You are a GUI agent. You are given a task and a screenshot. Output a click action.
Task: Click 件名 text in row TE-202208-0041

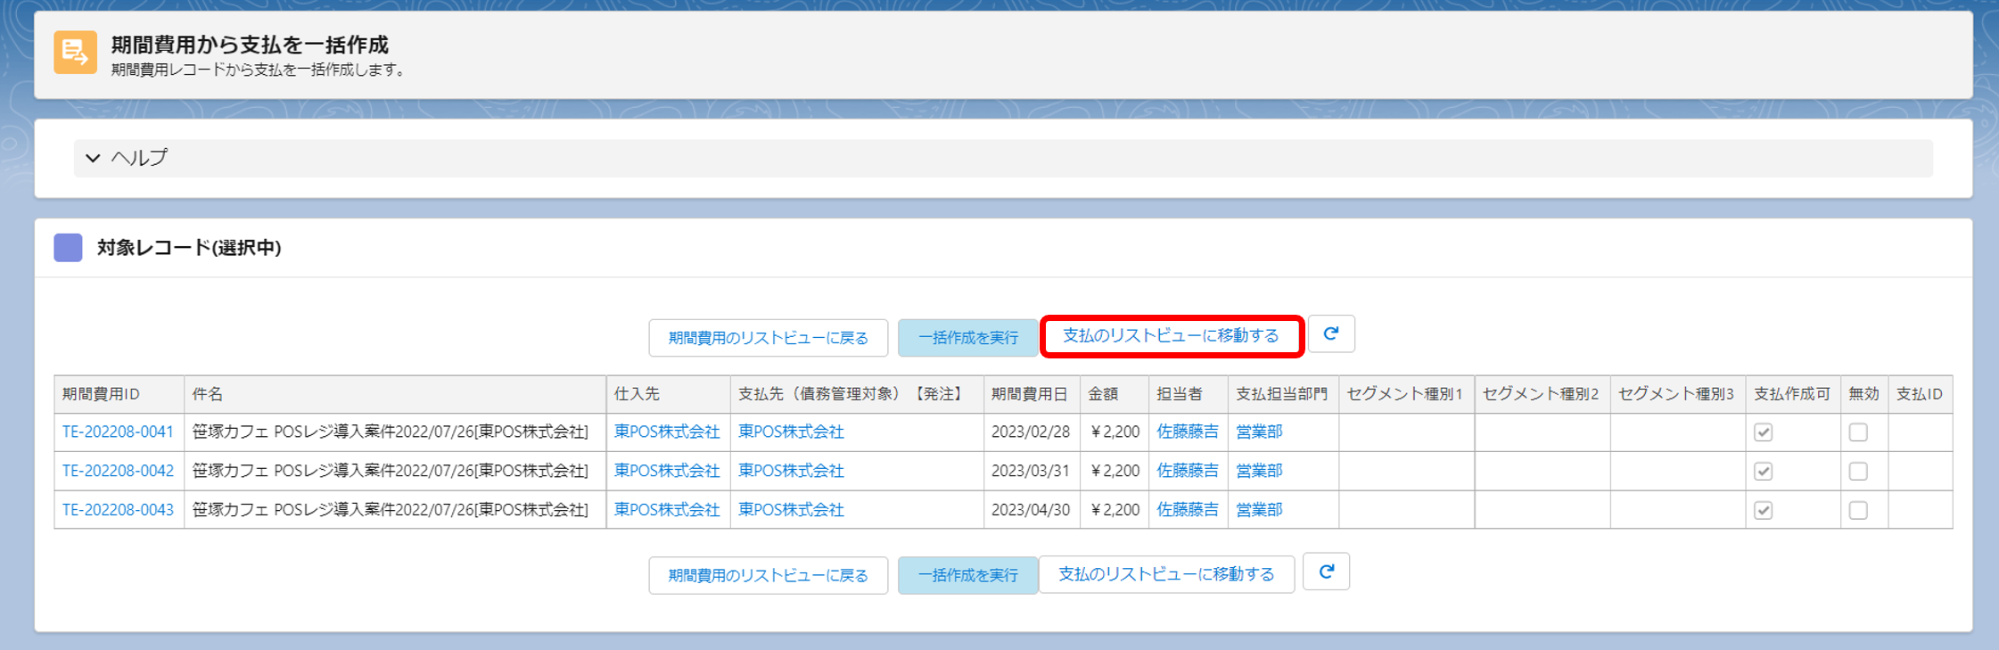[390, 432]
